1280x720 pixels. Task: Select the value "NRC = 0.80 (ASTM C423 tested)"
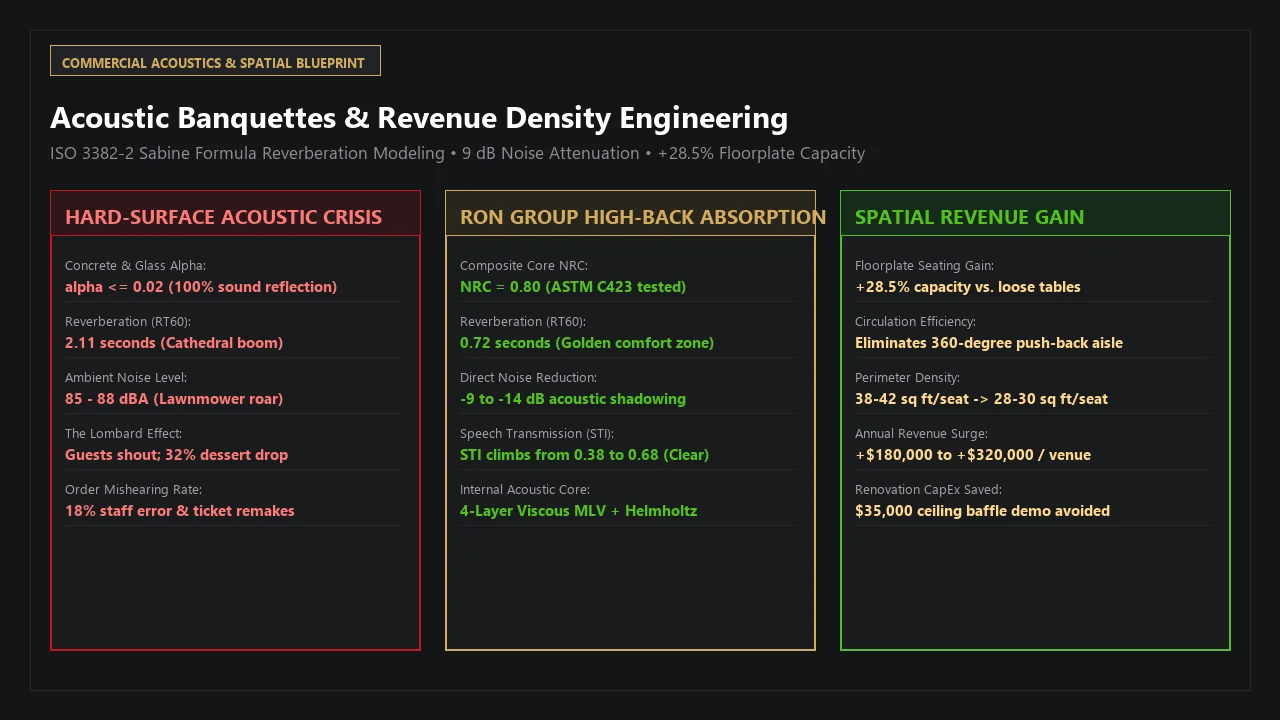tap(573, 287)
